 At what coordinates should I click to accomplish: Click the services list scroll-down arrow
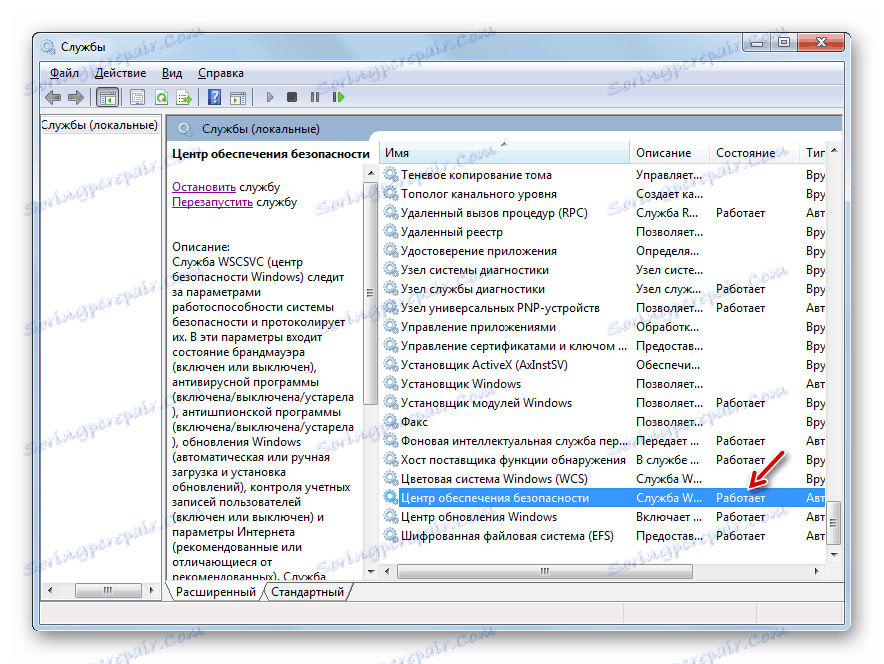[x=834, y=555]
